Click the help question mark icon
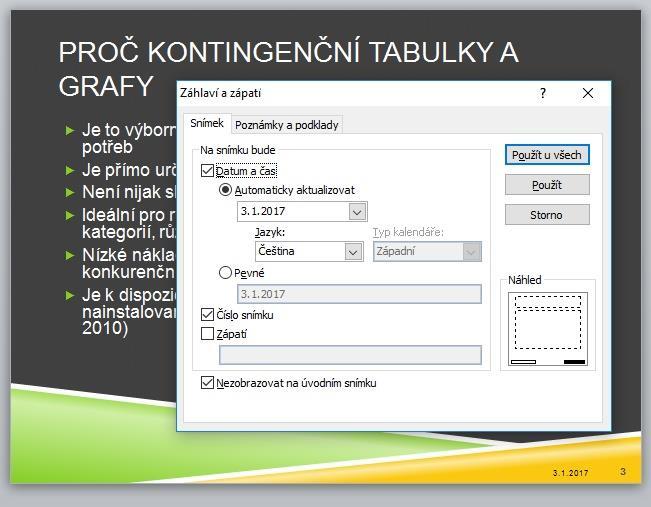The width and height of the screenshot is (651, 507). click(543, 93)
